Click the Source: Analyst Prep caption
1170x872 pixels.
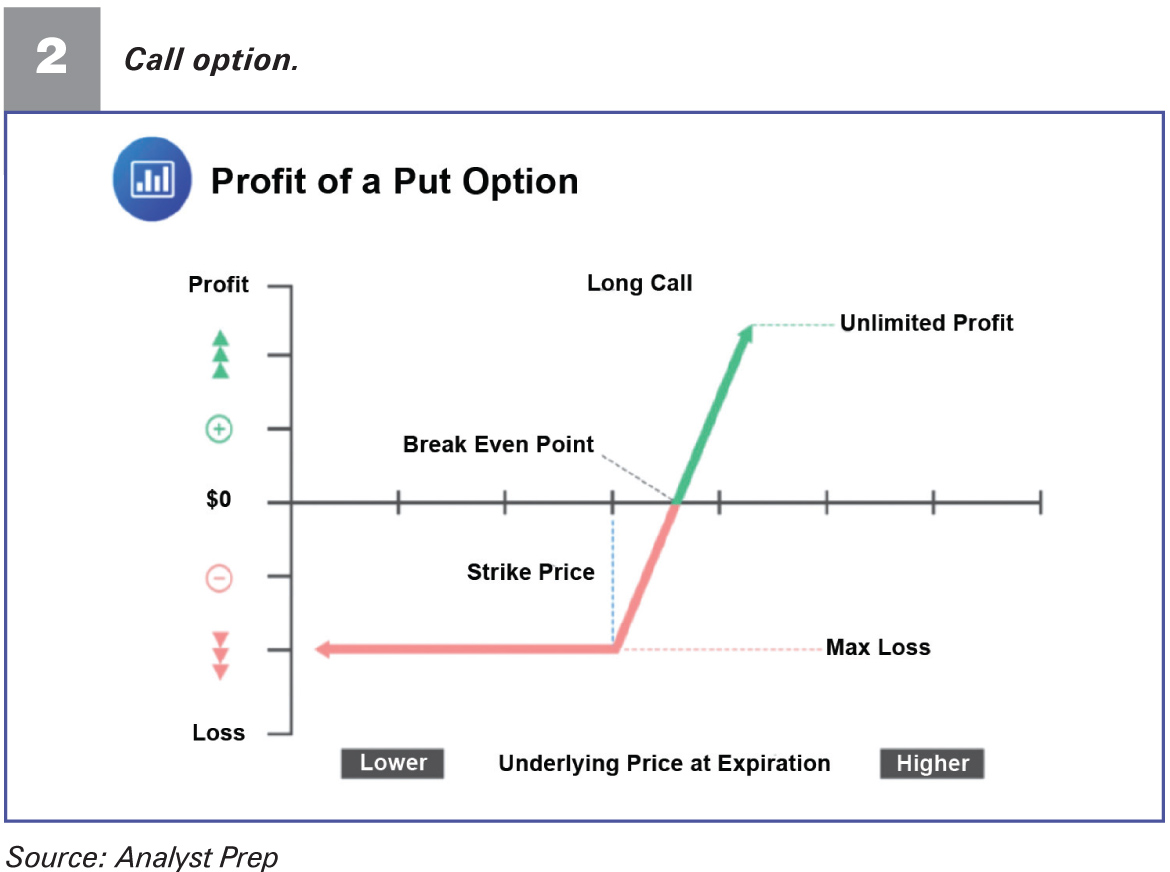point(142,857)
